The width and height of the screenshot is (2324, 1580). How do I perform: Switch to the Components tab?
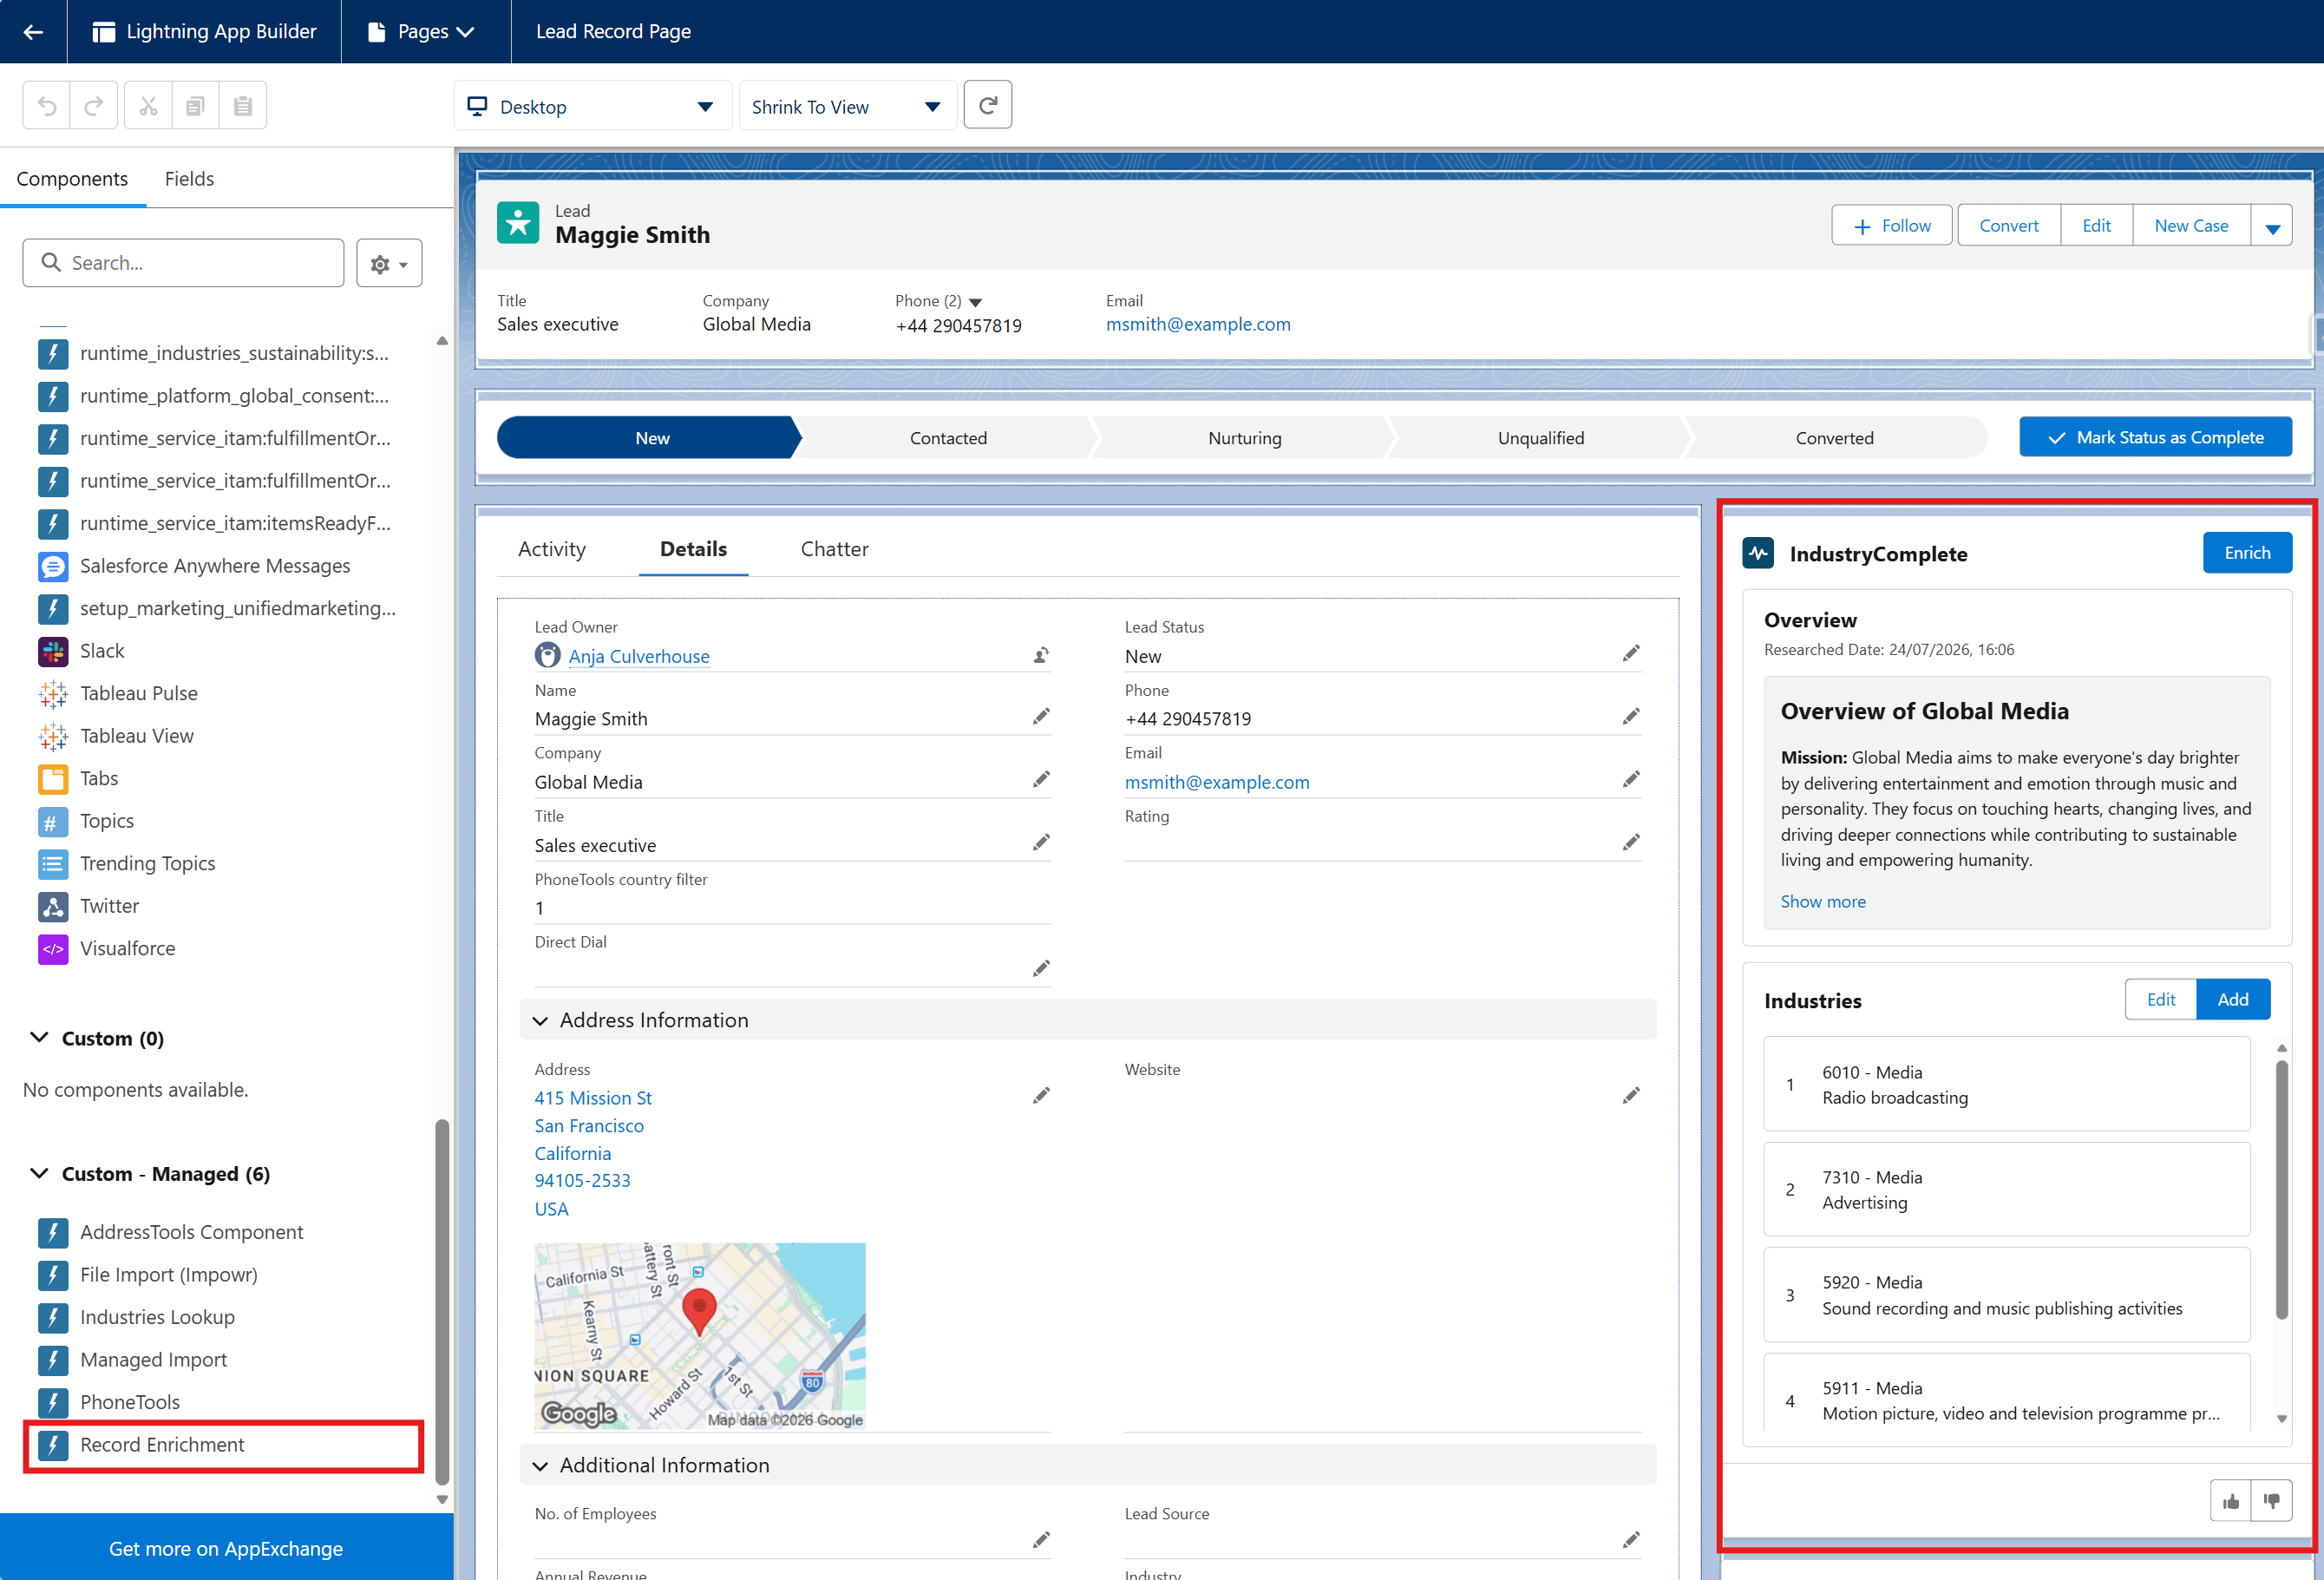point(72,179)
